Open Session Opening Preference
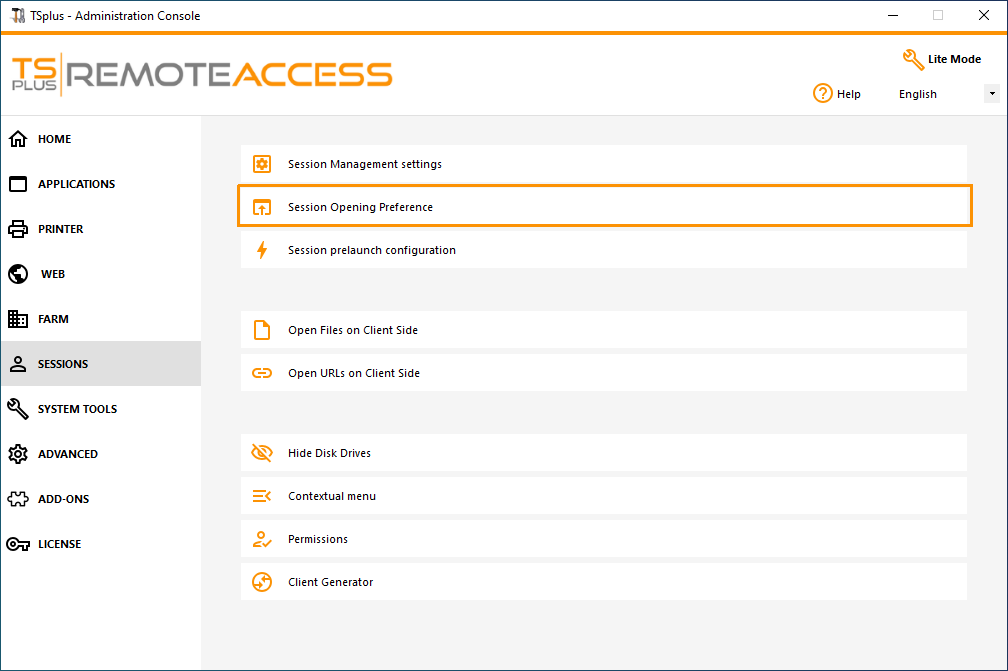 click(x=360, y=207)
